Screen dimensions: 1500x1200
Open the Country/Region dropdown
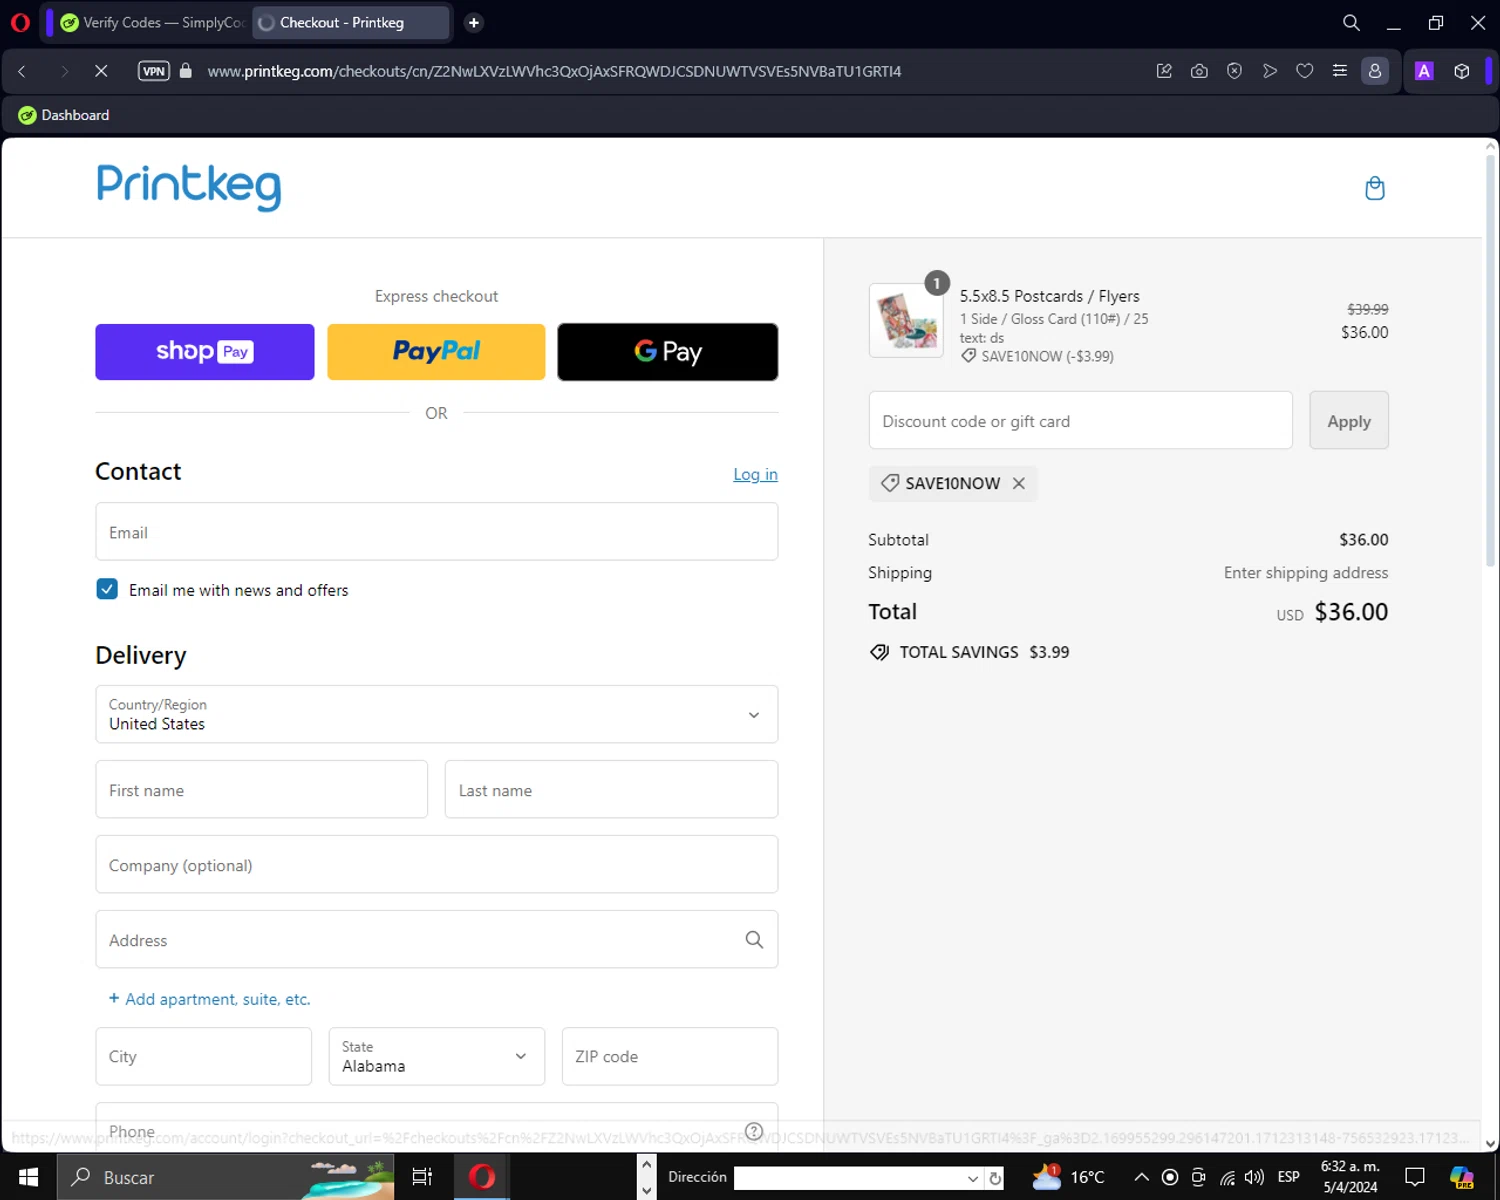click(x=436, y=714)
